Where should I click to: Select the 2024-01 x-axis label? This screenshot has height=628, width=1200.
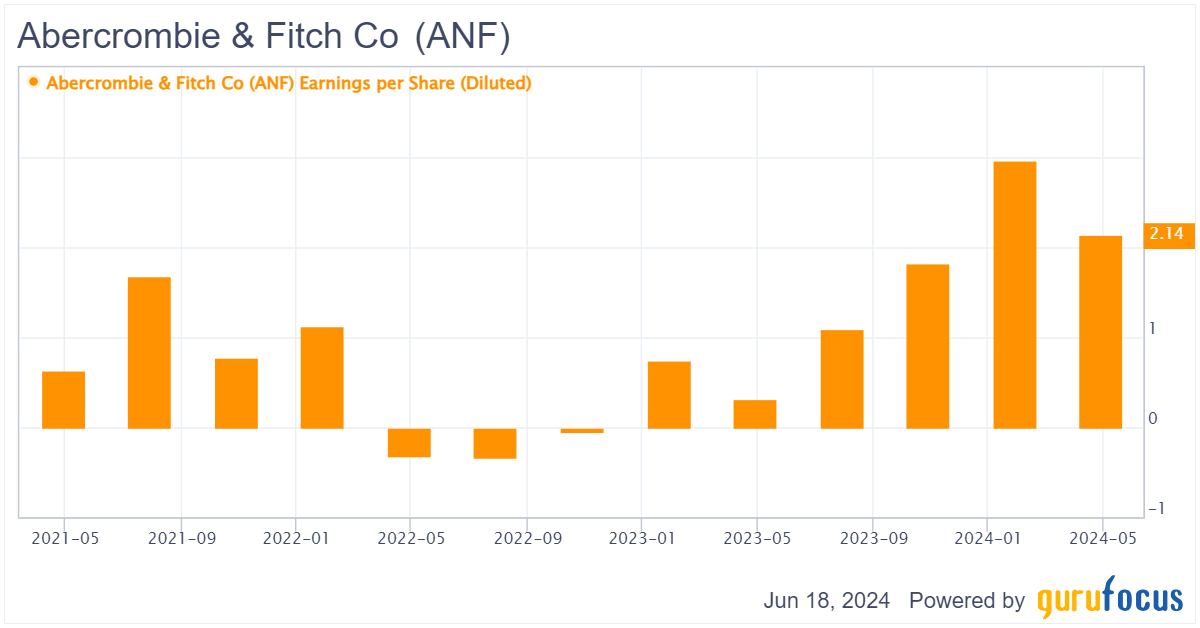pos(986,537)
